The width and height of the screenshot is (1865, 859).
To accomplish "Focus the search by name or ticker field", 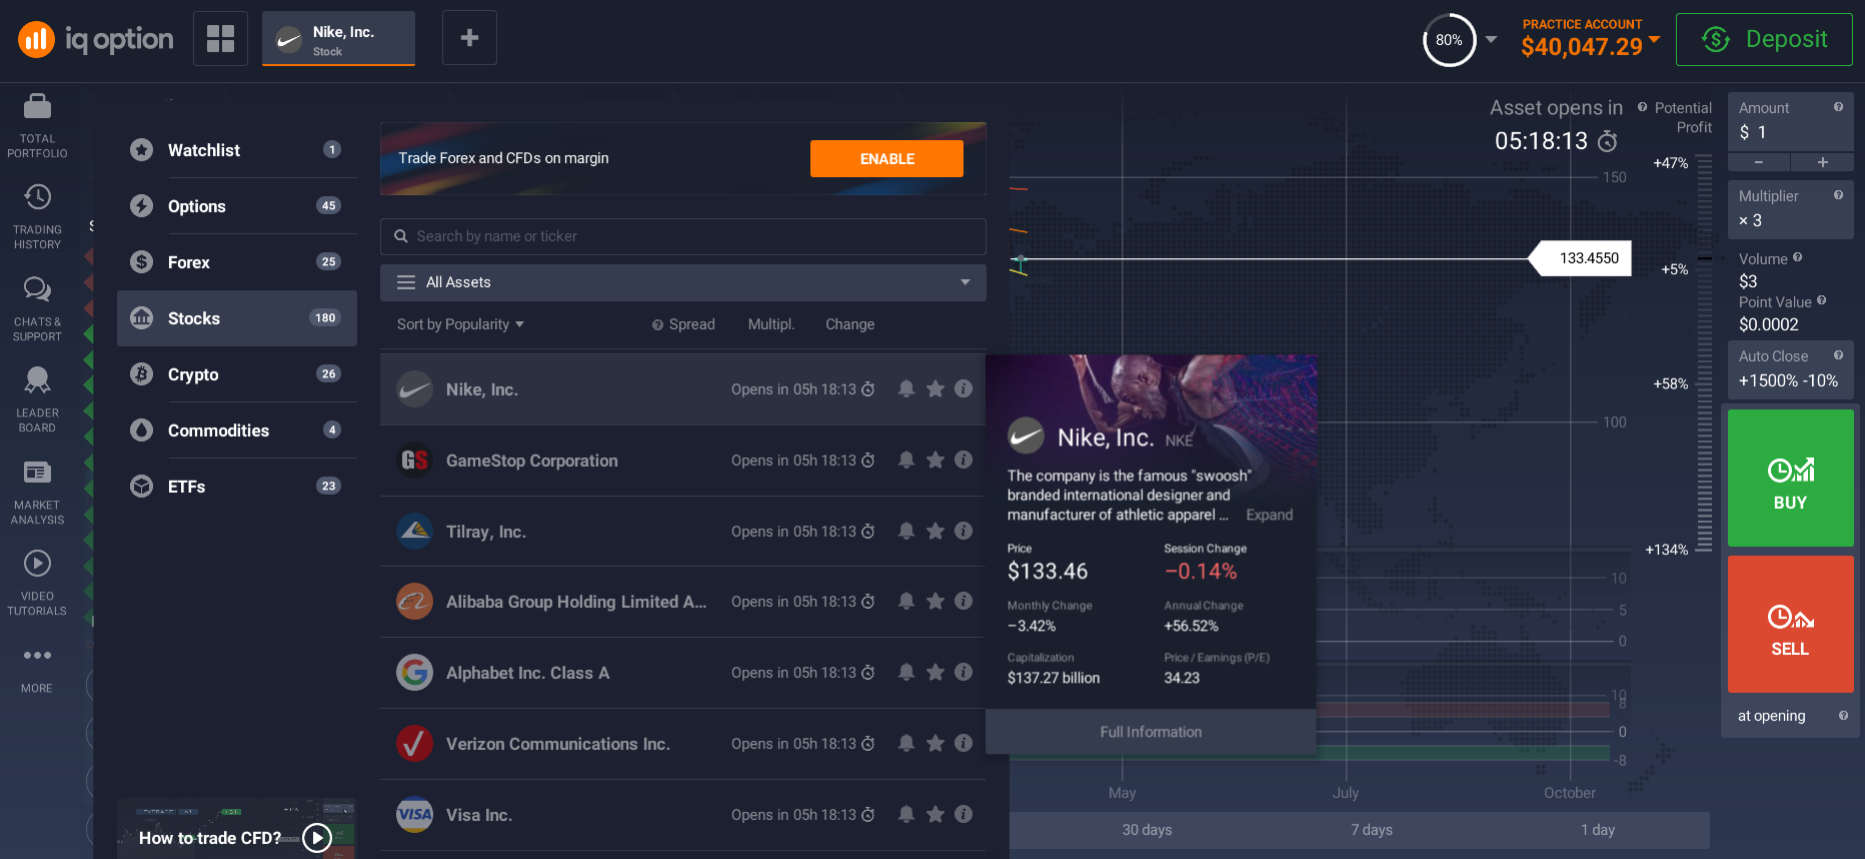I will point(683,236).
